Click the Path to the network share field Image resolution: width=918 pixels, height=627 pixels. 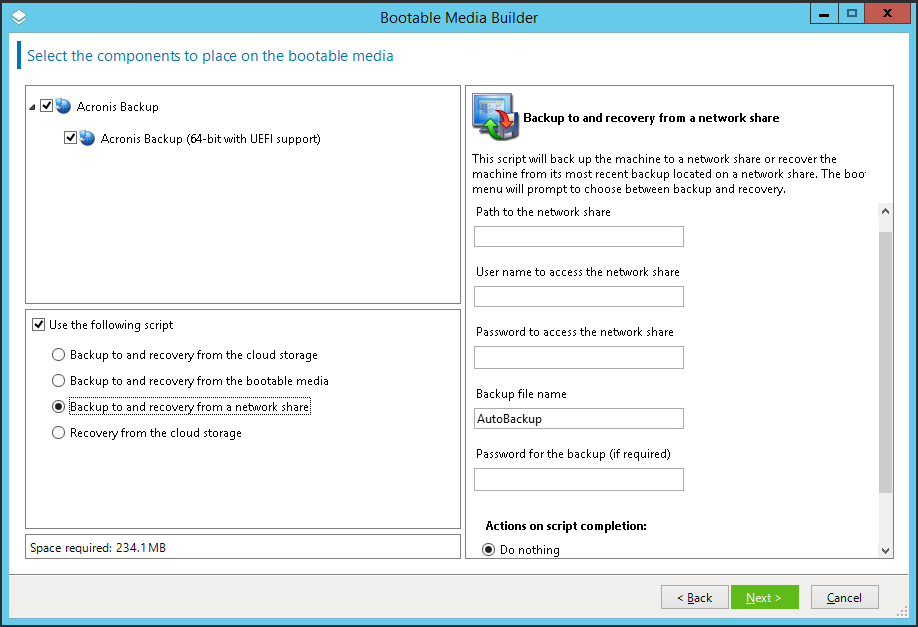click(x=578, y=236)
